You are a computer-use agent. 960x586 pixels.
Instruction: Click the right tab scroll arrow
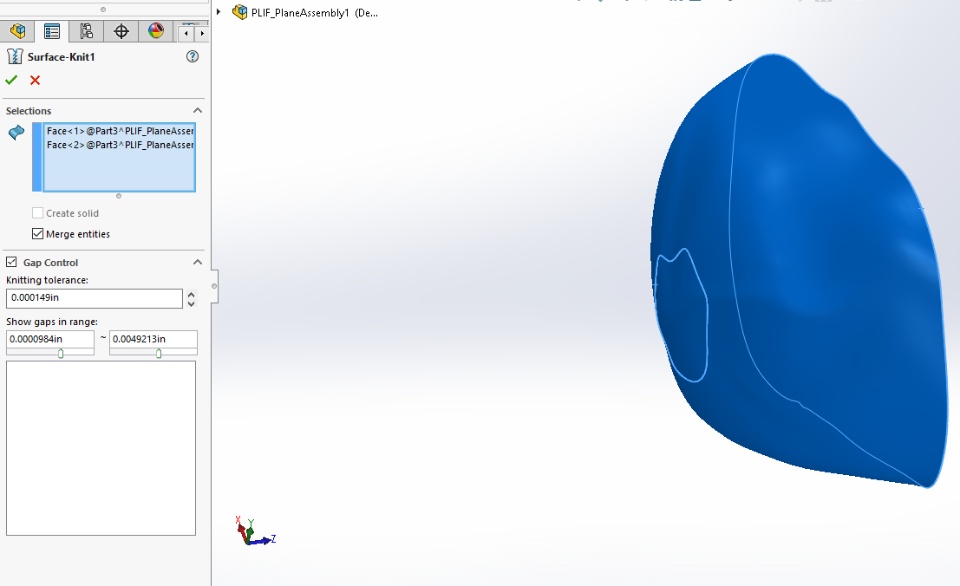(201, 34)
